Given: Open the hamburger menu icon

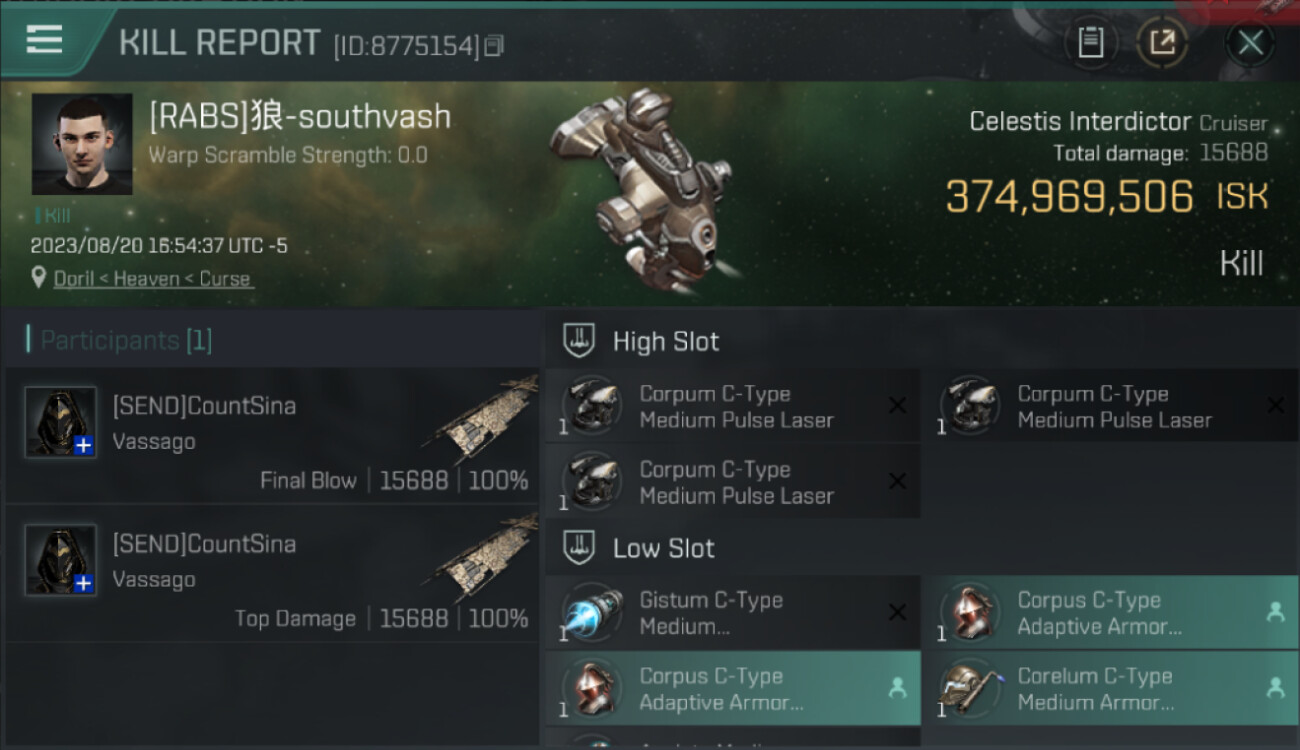Looking at the screenshot, I should (x=44, y=40).
